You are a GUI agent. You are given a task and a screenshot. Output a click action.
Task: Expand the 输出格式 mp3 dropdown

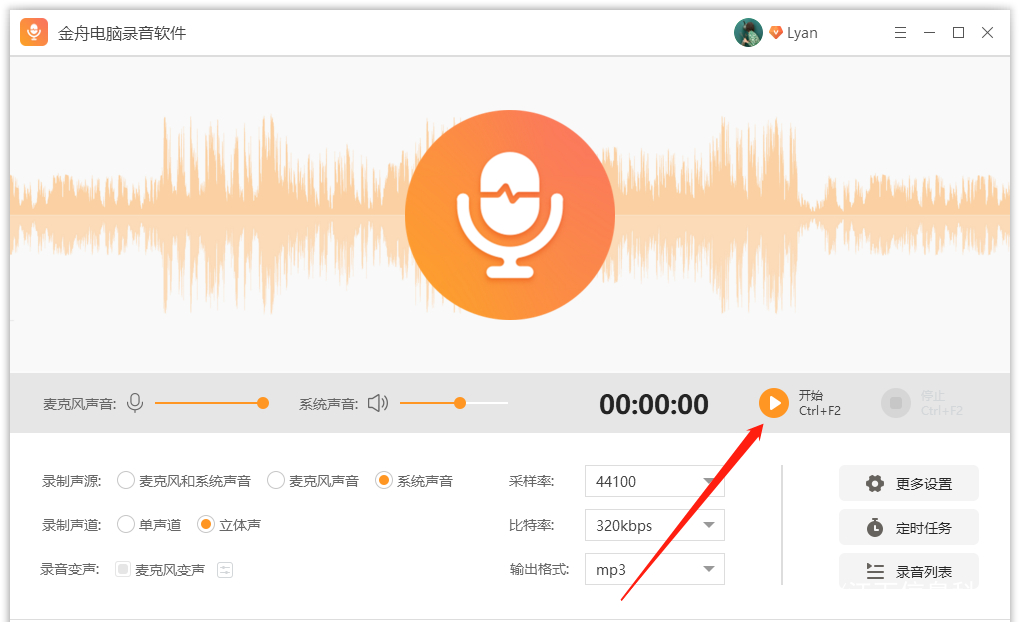(654, 569)
